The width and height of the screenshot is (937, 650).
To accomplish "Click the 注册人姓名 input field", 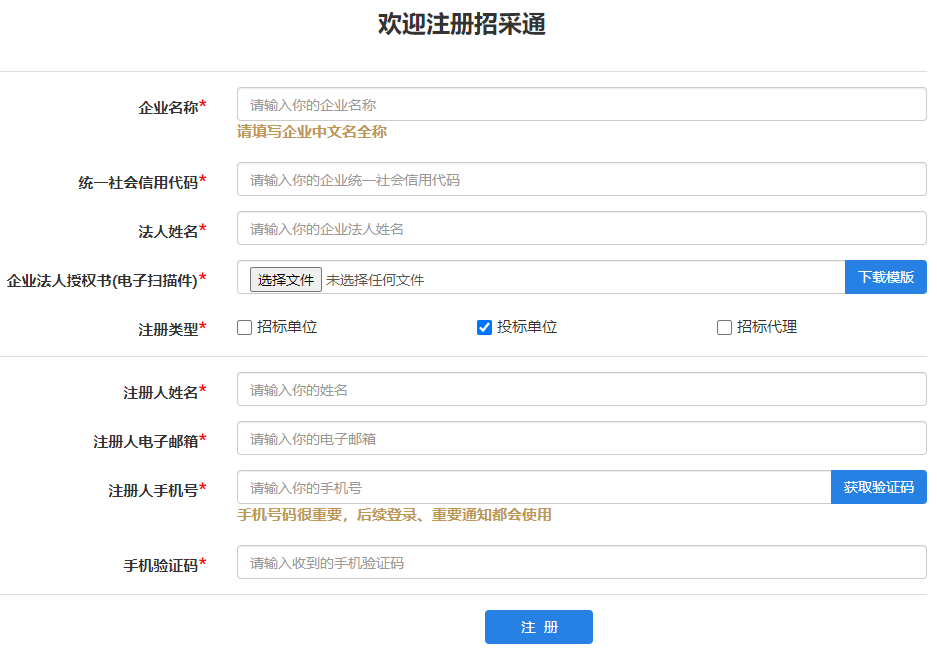I will coord(580,390).
